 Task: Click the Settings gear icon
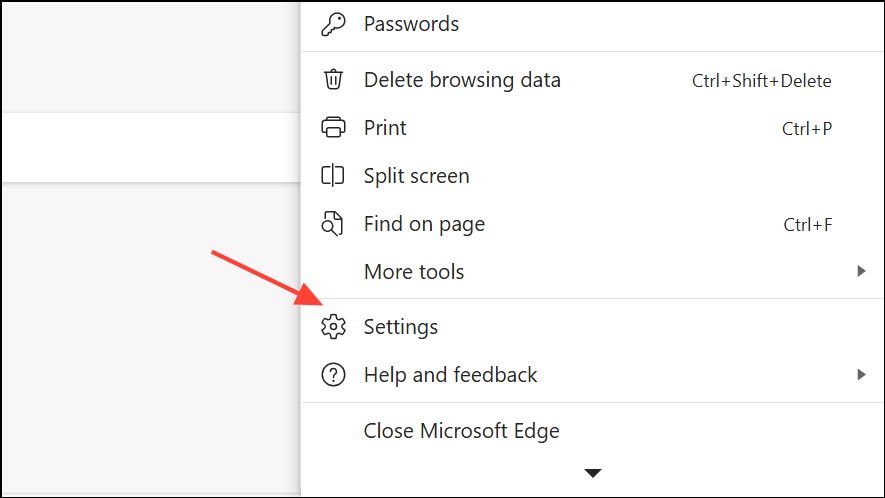click(x=332, y=327)
